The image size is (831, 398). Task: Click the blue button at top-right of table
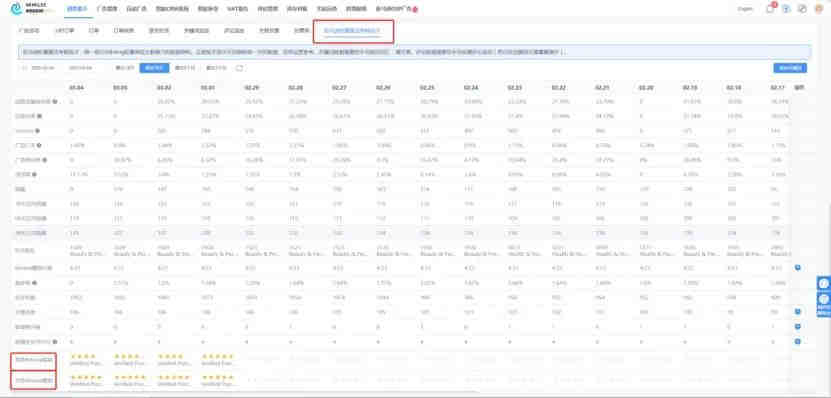(x=790, y=68)
